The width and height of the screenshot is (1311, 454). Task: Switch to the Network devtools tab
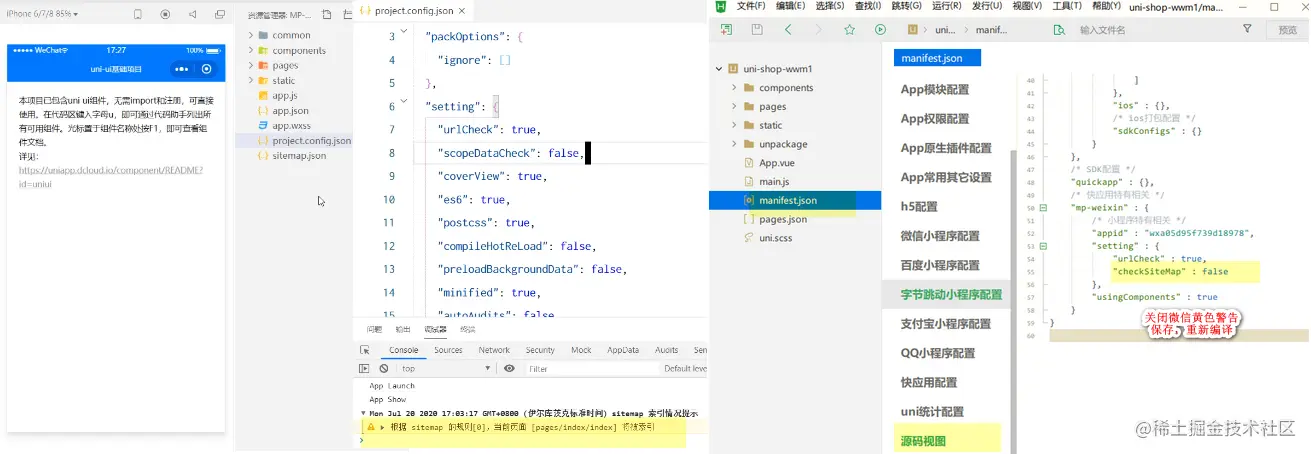tap(494, 350)
